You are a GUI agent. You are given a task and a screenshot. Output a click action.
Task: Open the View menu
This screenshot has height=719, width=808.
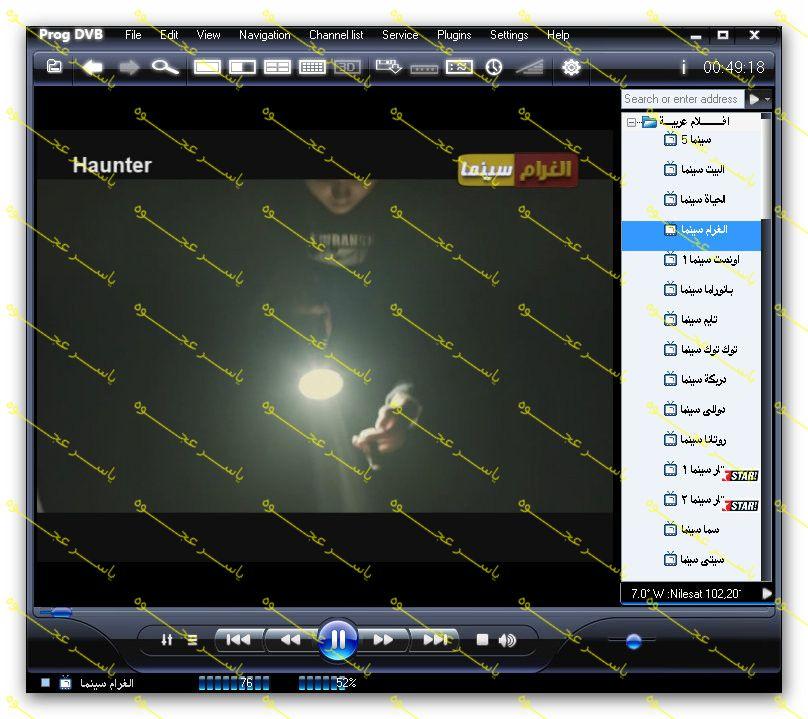[x=208, y=35]
